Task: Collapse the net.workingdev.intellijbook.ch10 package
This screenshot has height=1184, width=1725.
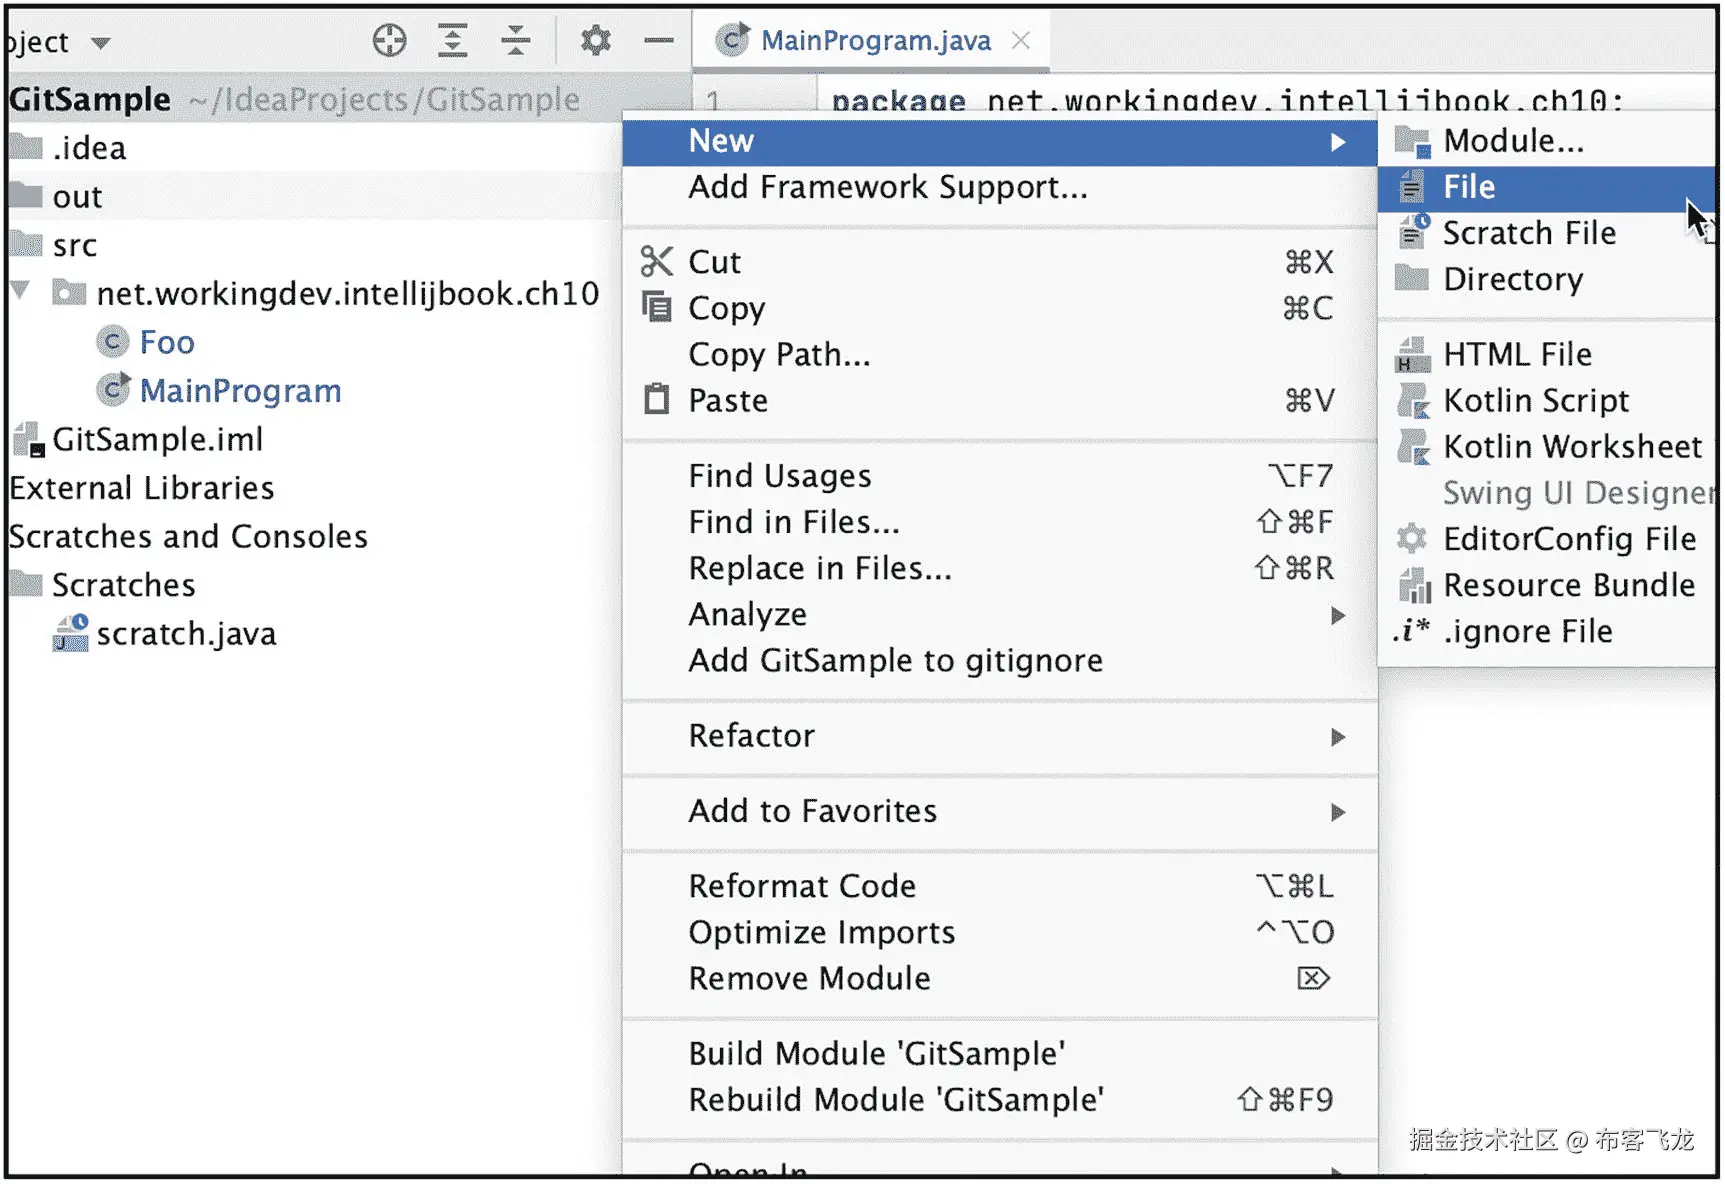Action: pyautogui.click(x=19, y=291)
